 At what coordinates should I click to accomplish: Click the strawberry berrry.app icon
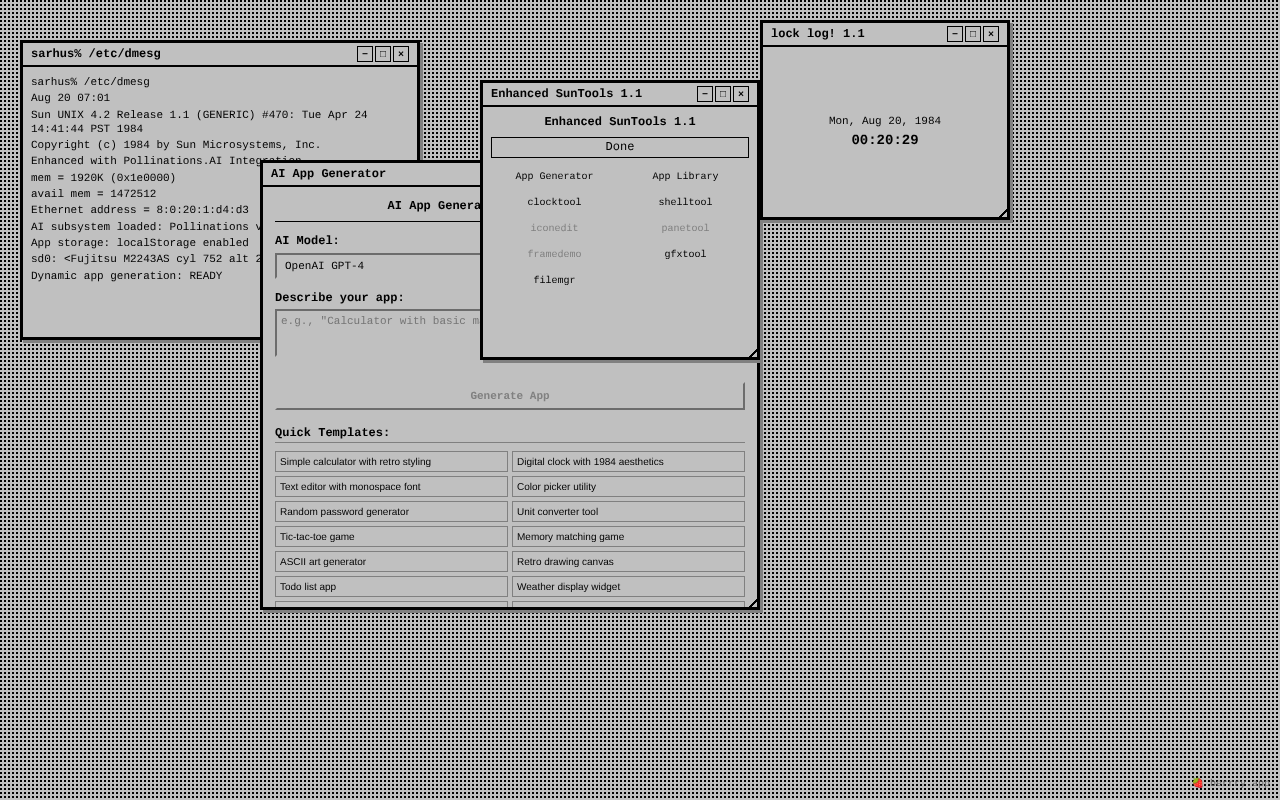(1198, 784)
